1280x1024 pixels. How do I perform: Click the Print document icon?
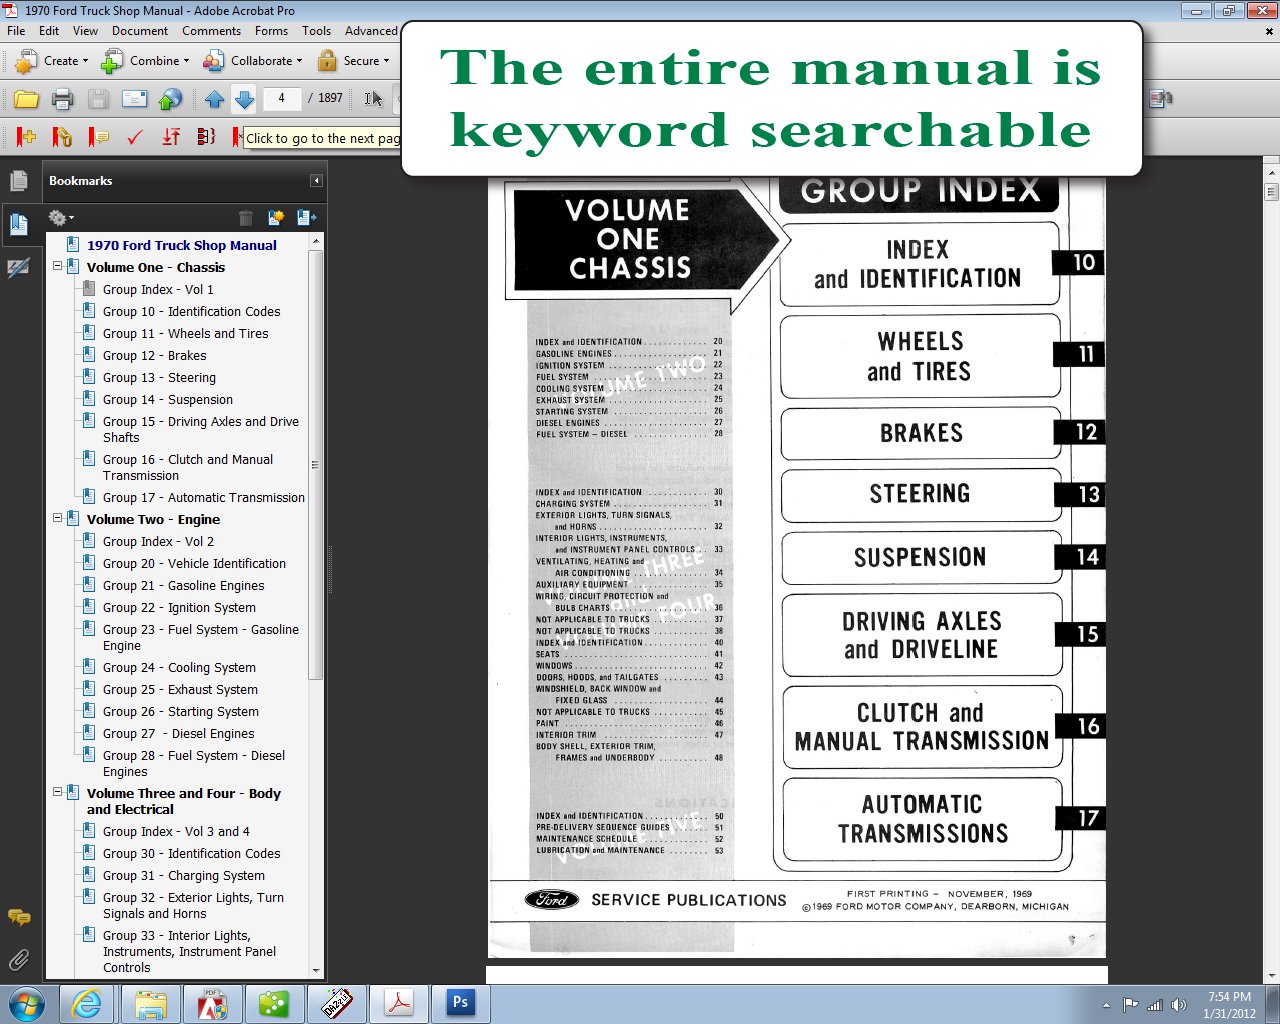pyautogui.click(x=62, y=99)
